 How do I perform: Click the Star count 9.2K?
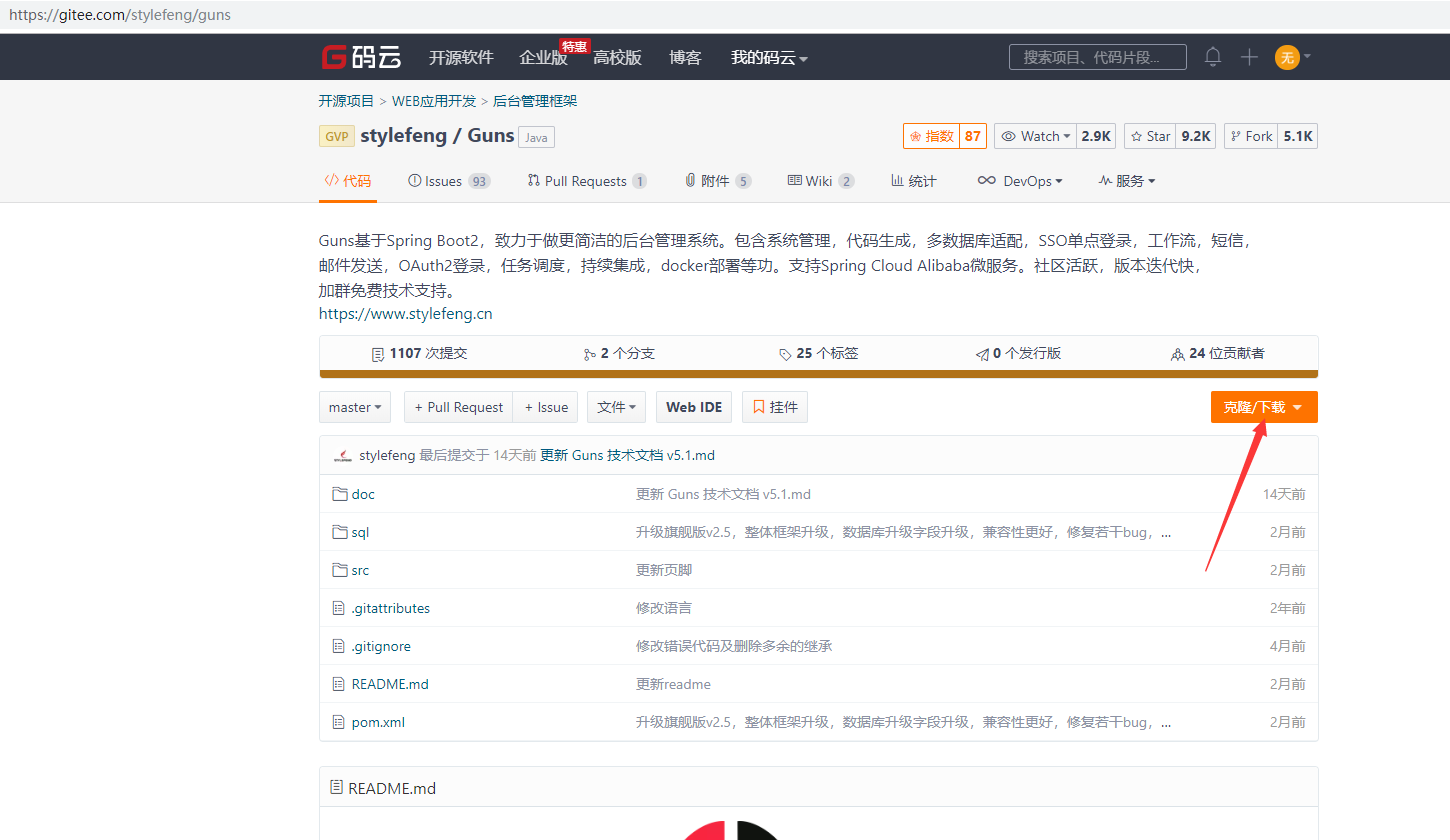(x=1197, y=136)
